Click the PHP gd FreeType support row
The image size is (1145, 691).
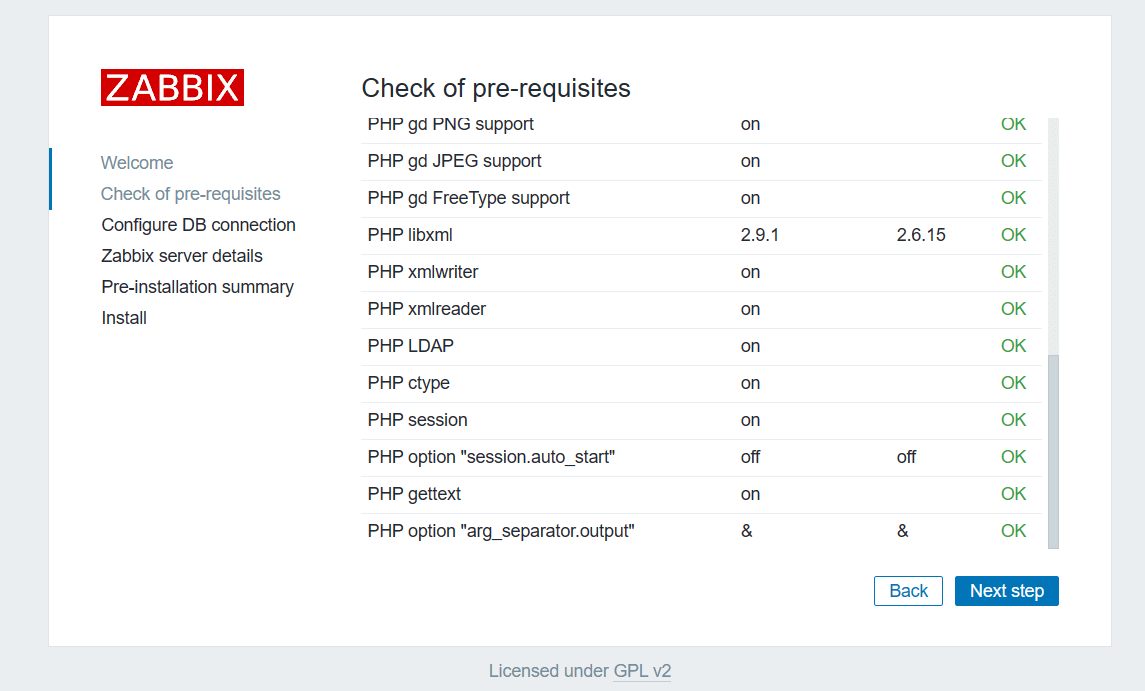click(x=701, y=199)
